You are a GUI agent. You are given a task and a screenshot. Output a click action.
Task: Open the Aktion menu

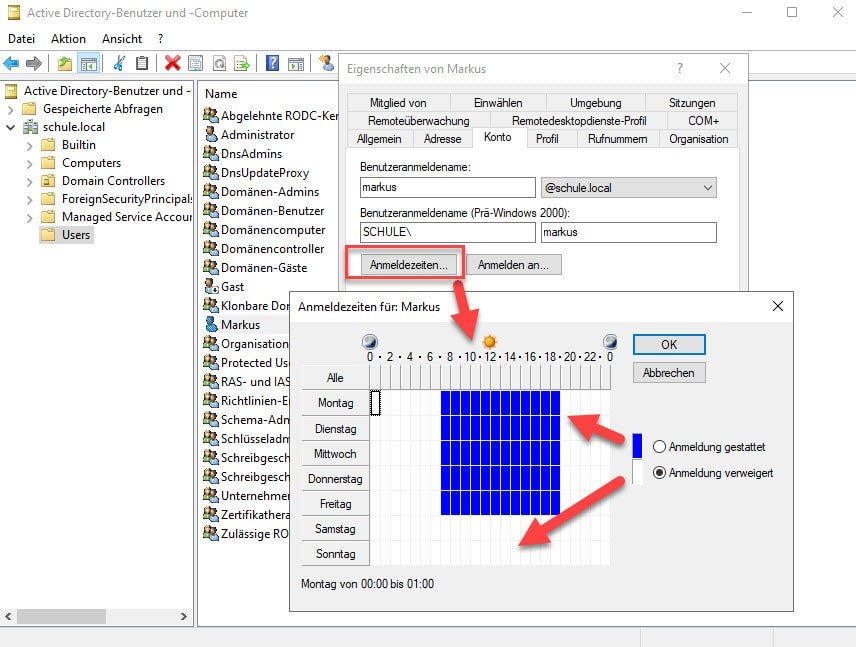point(67,38)
